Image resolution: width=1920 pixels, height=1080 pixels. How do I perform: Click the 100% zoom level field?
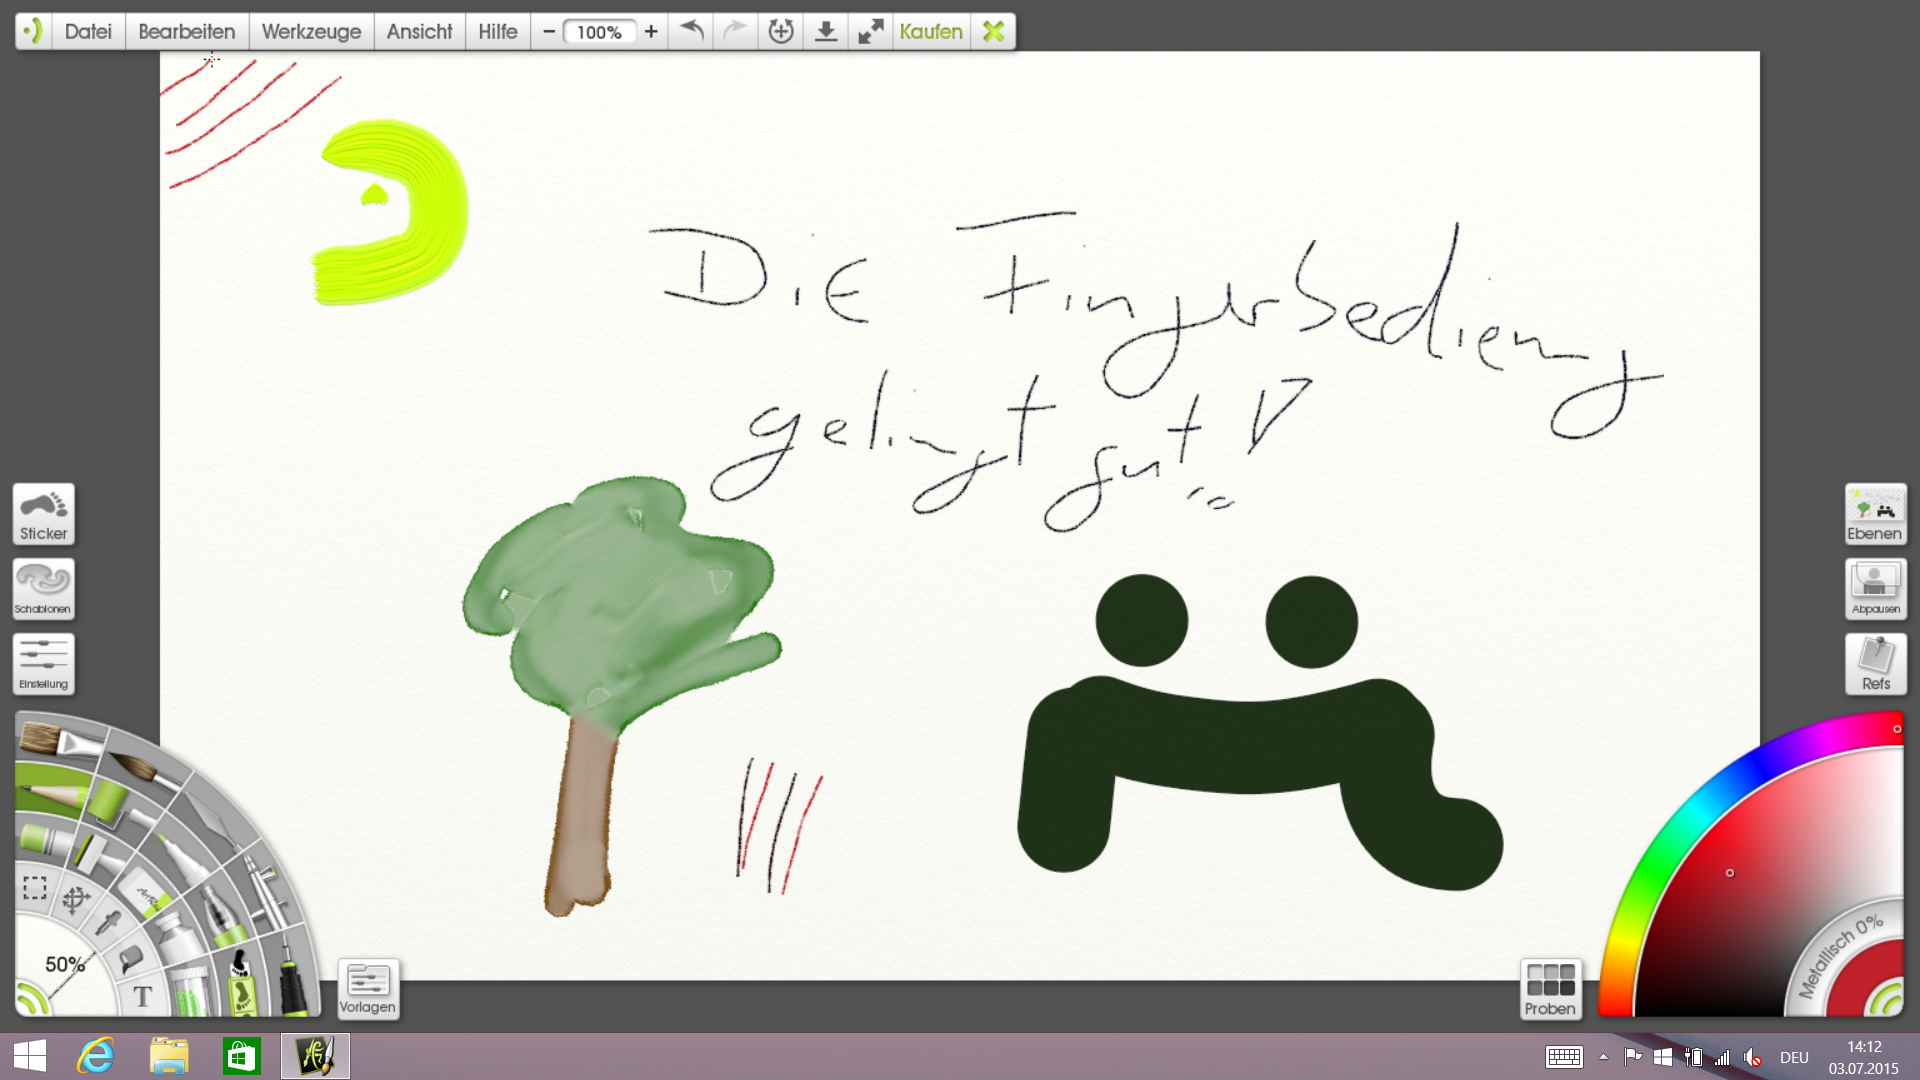599,32
